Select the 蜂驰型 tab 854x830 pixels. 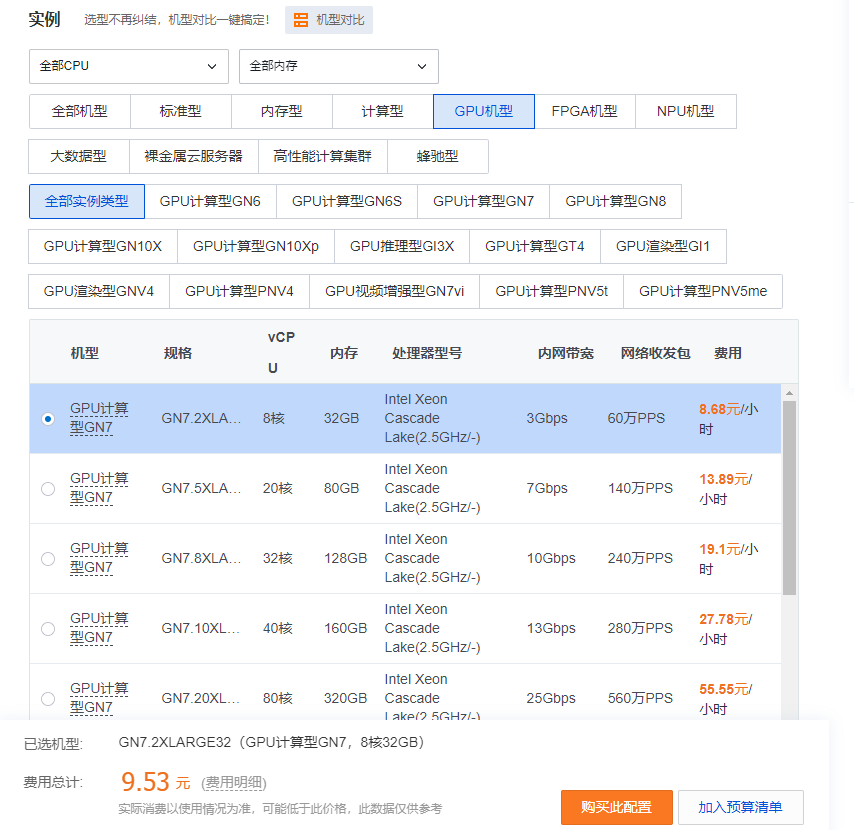(438, 157)
